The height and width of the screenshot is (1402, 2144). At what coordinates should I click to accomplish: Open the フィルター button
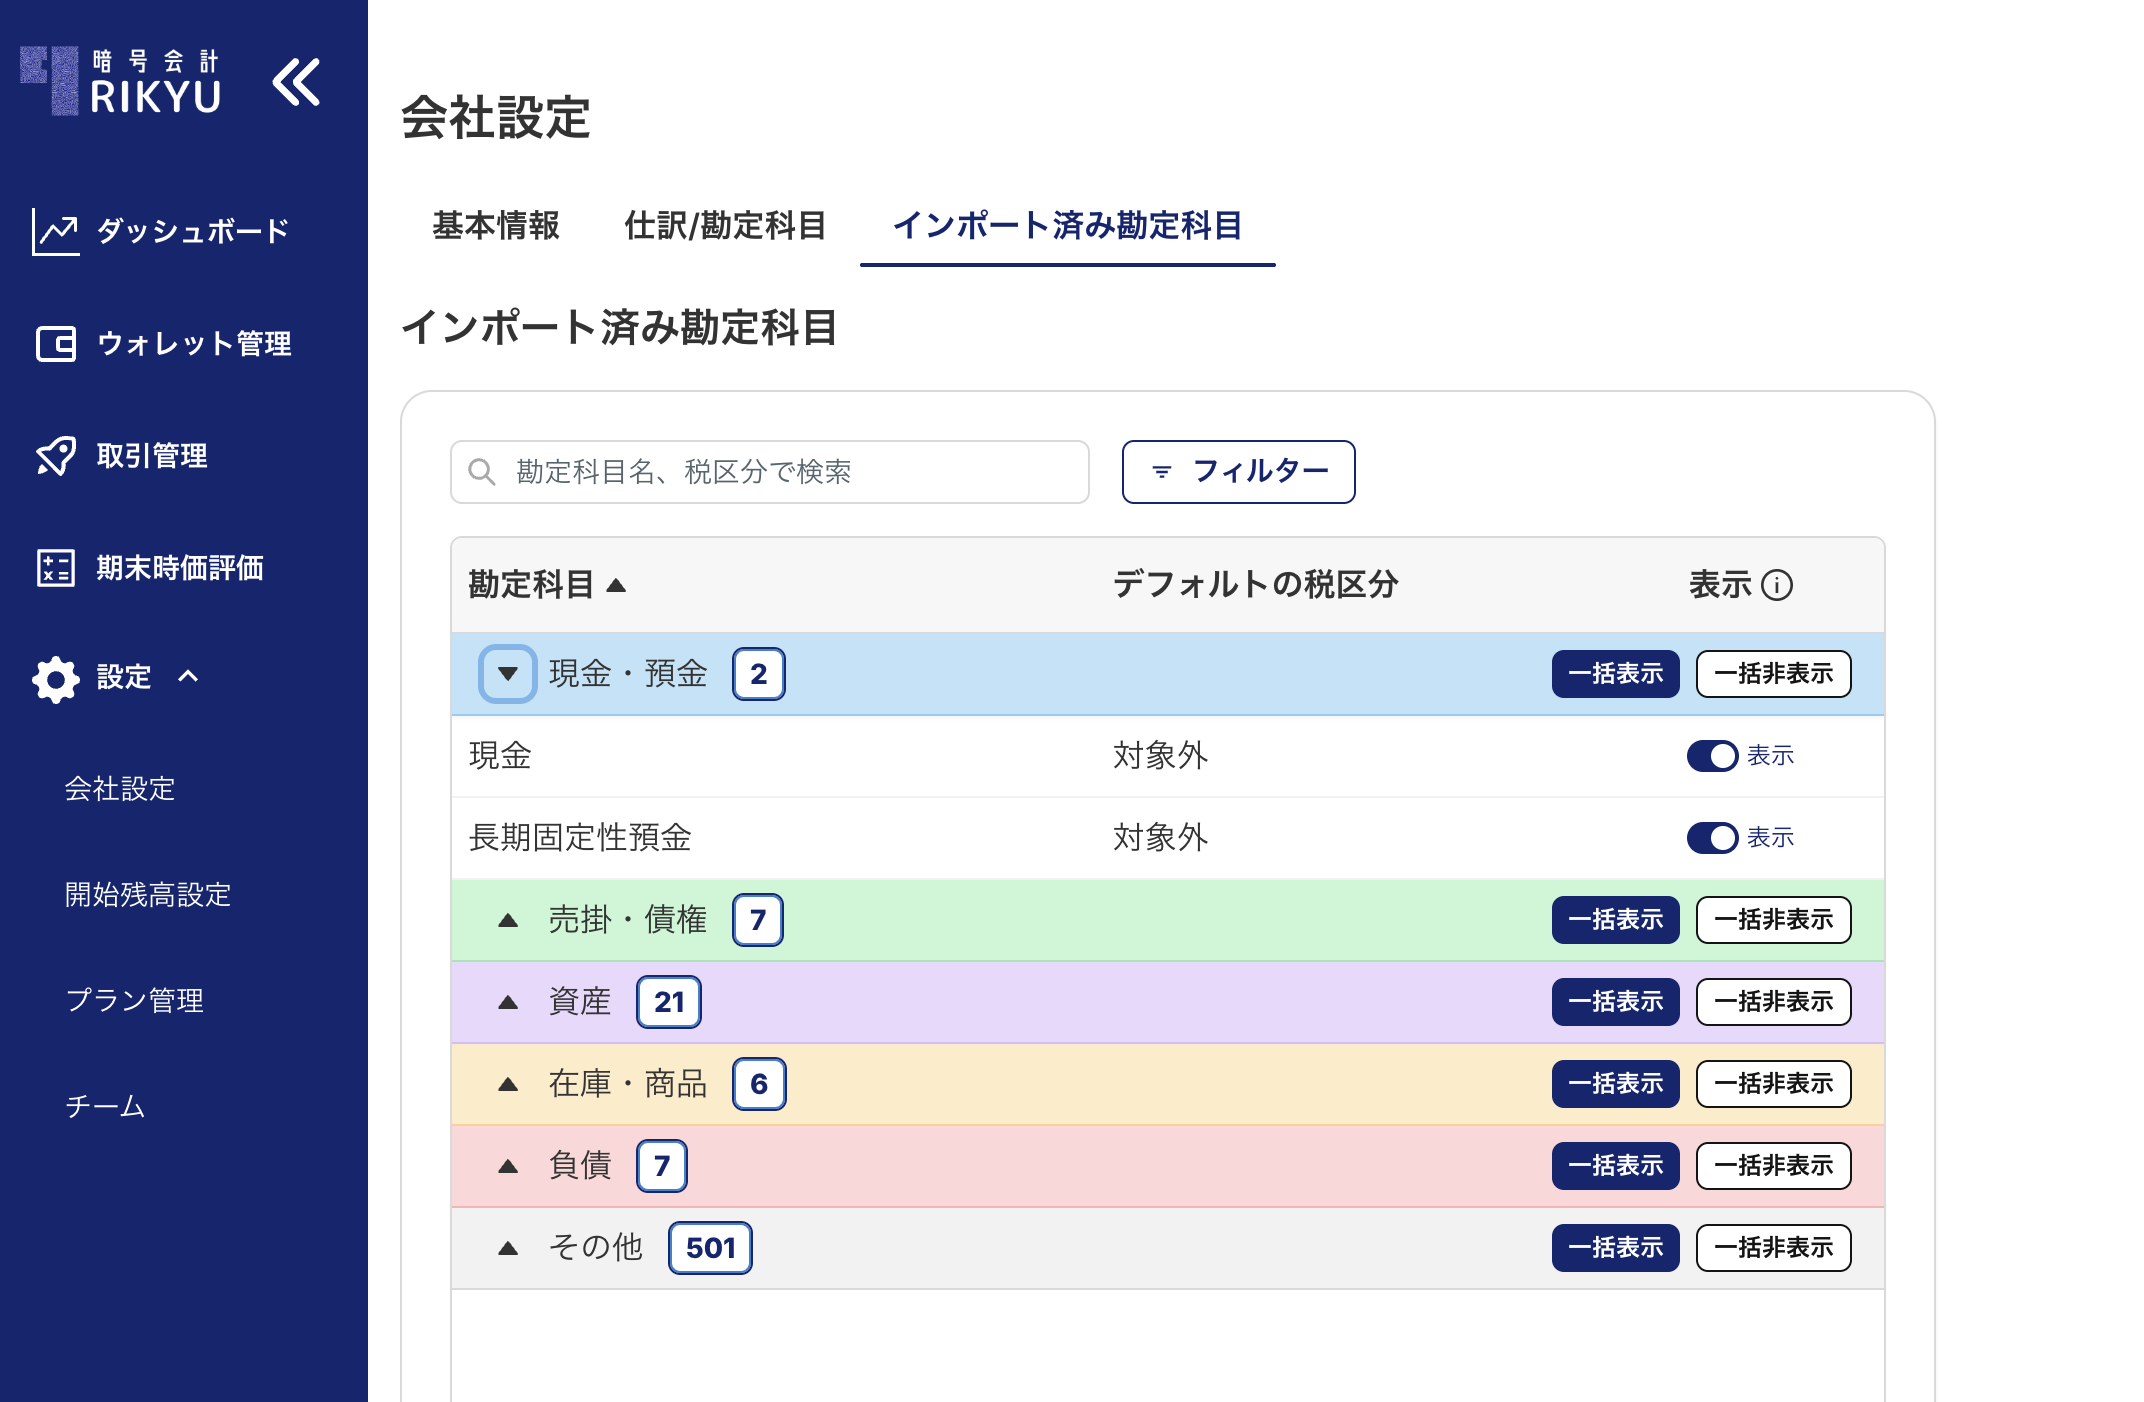pyautogui.click(x=1238, y=472)
